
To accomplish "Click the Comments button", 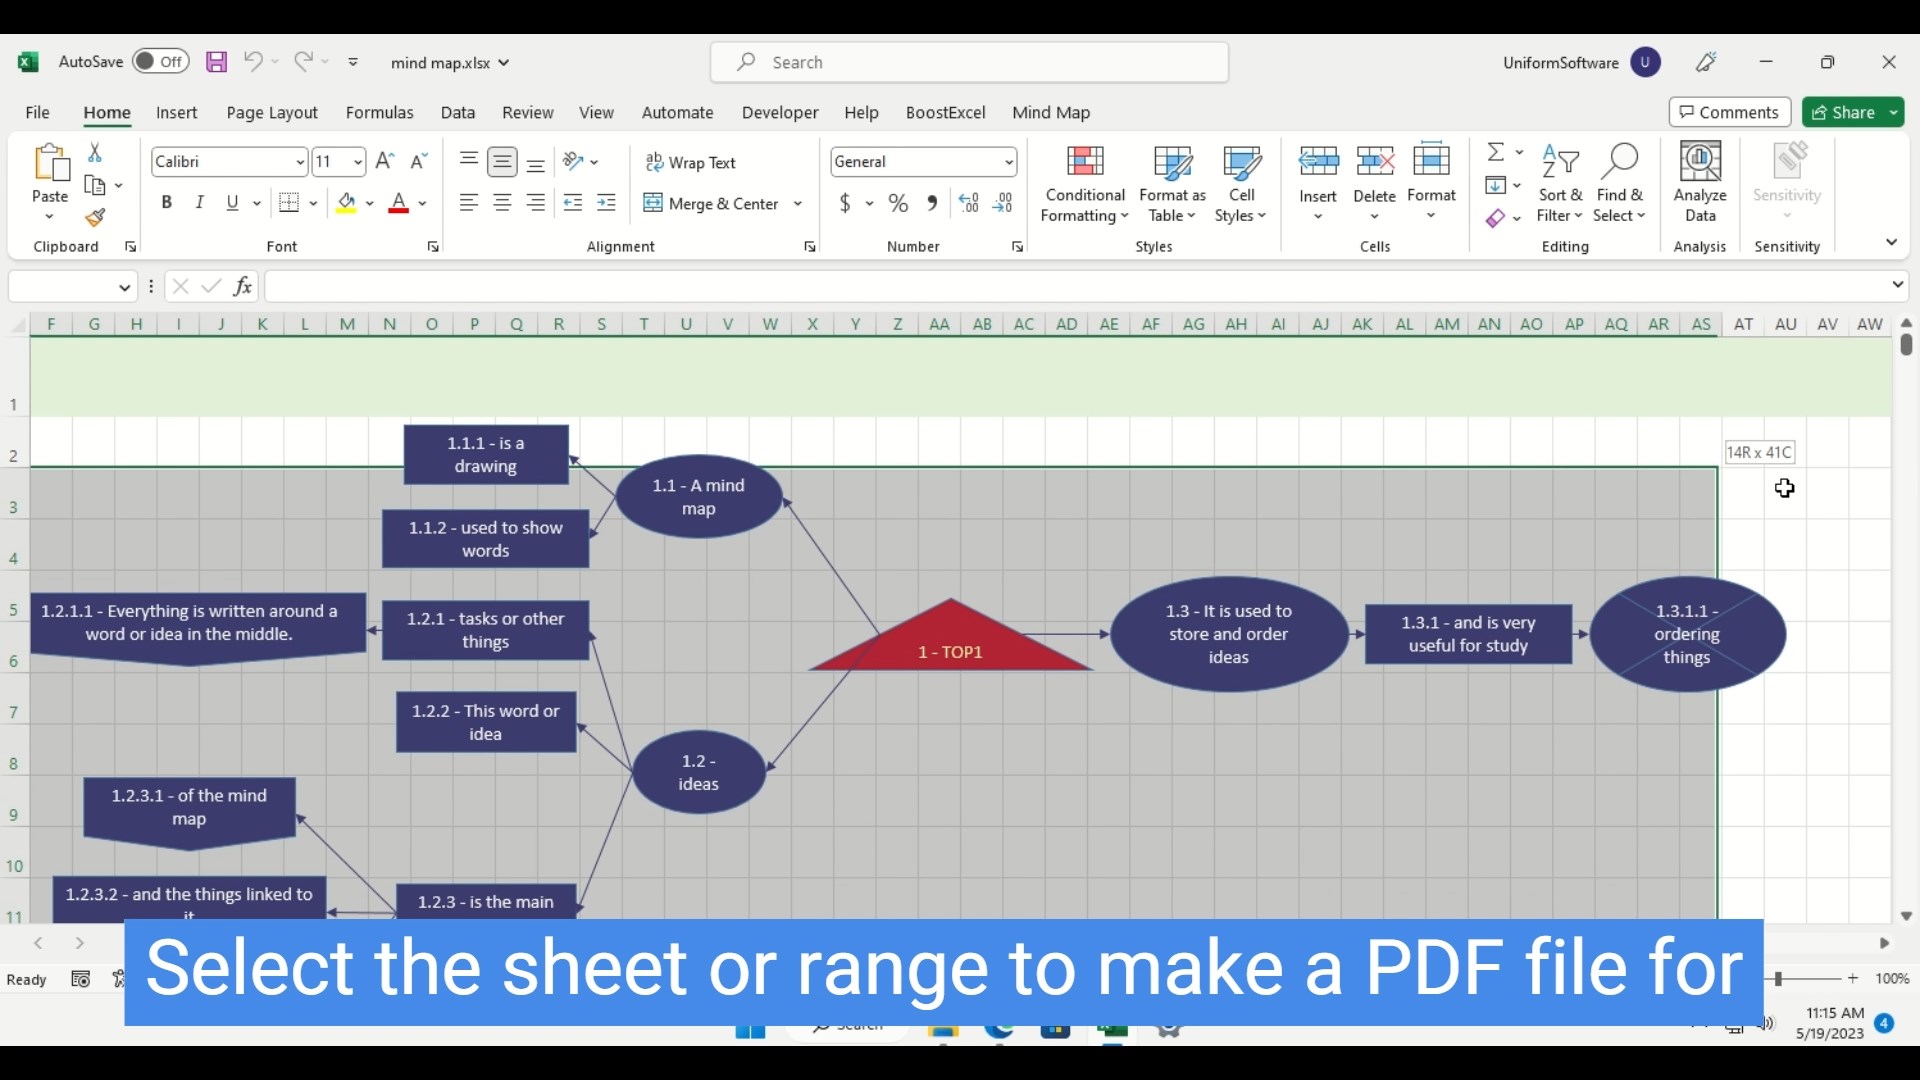I will pyautogui.click(x=1729, y=113).
